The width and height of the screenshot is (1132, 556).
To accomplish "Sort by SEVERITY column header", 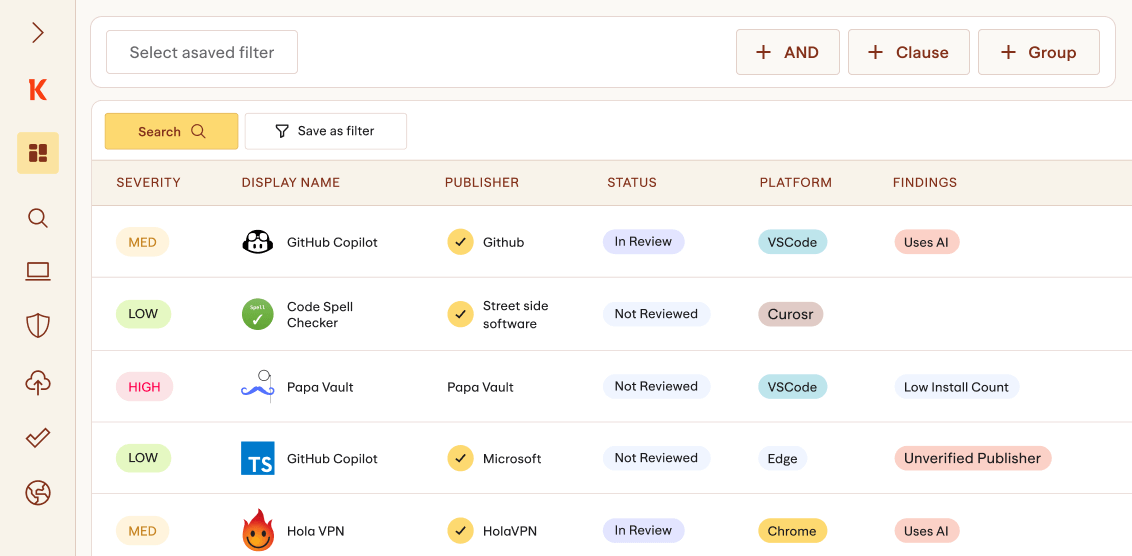I will click(x=149, y=183).
